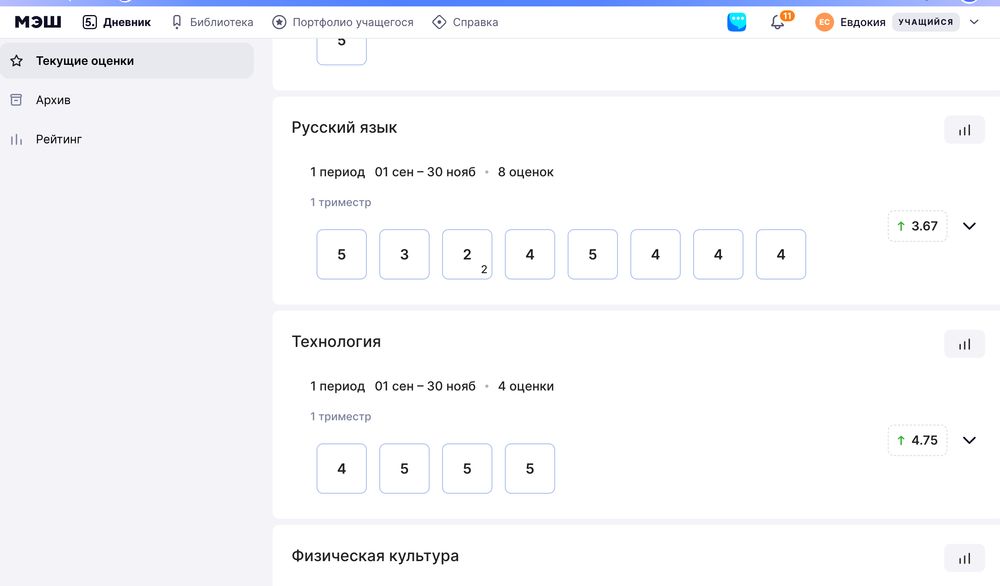1000x586 pixels.
Task: Click the archive box icon
Action: (x=17, y=100)
